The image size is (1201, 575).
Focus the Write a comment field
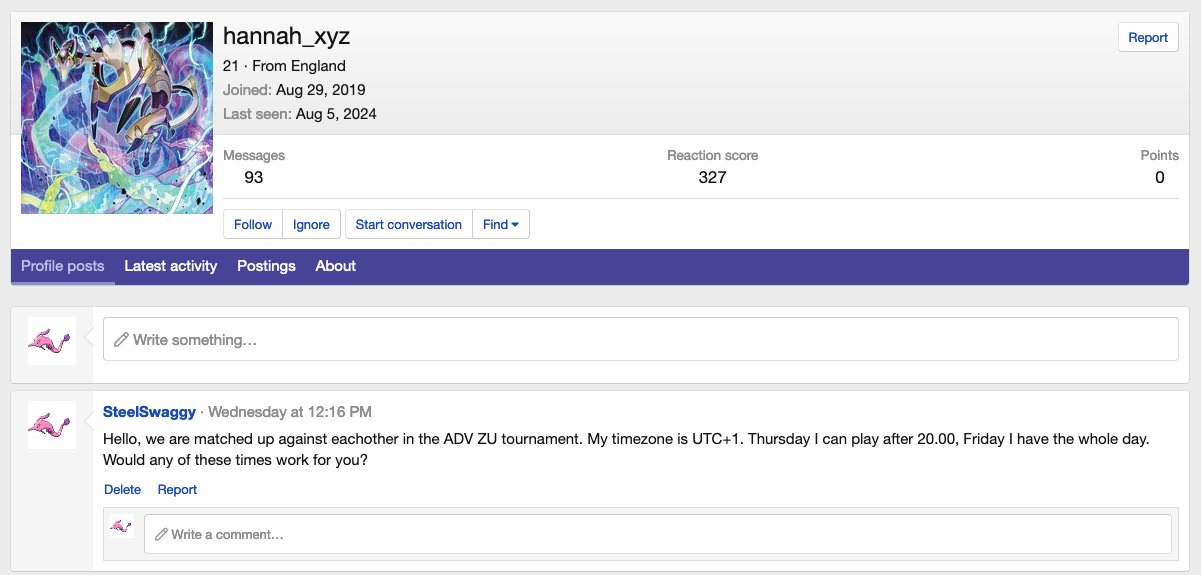657,534
